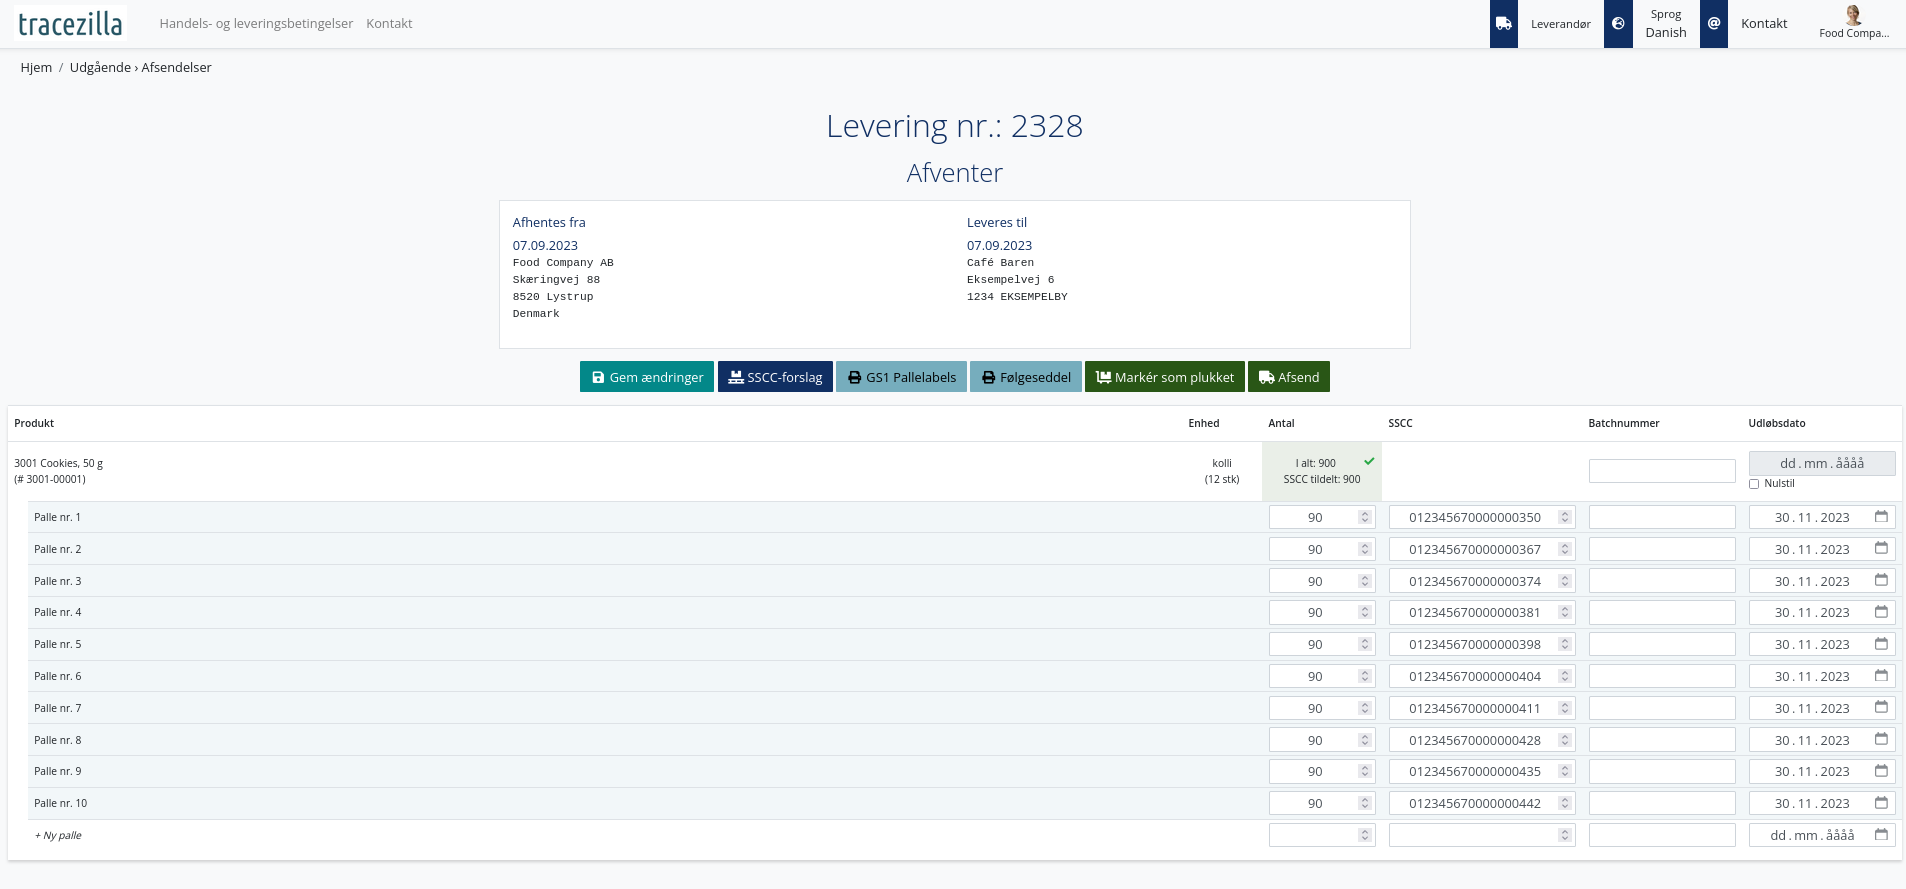This screenshot has height=889, width=1906.
Task: Go to Hjem in the breadcrumb
Action: pos(36,67)
